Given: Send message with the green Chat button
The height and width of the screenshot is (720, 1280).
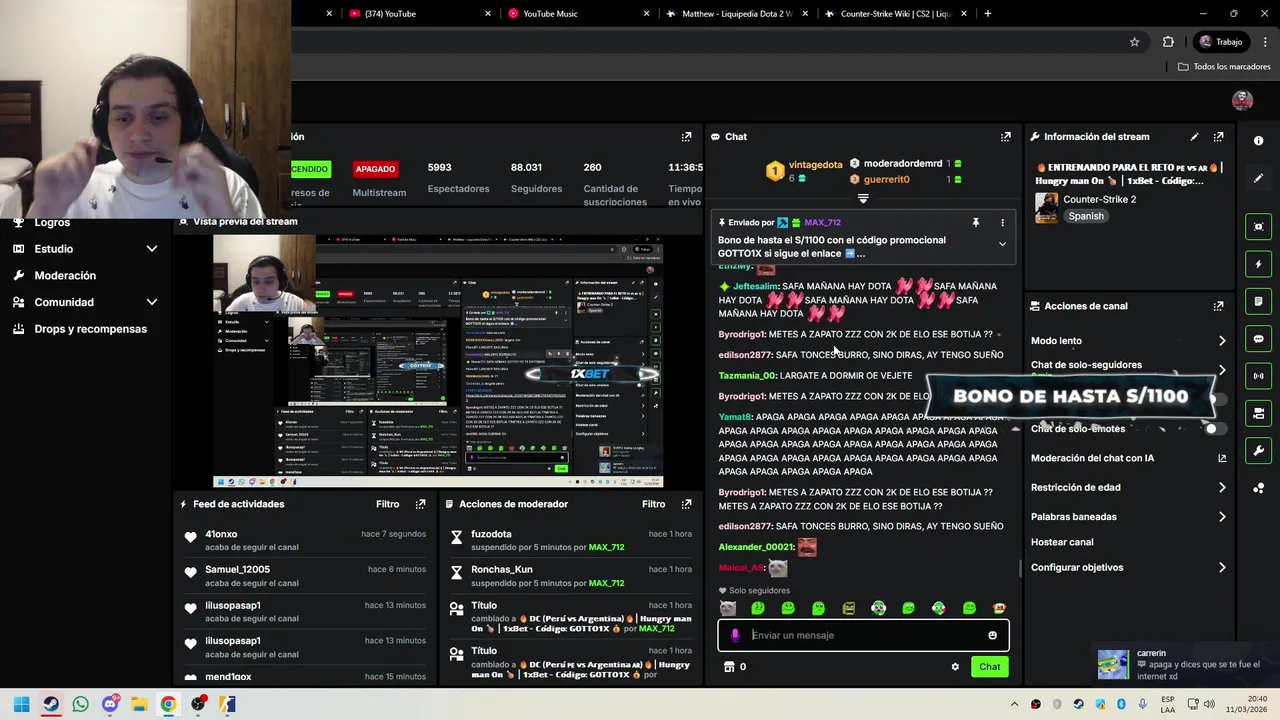Looking at the screenshot, I should [x=989, y=667].
